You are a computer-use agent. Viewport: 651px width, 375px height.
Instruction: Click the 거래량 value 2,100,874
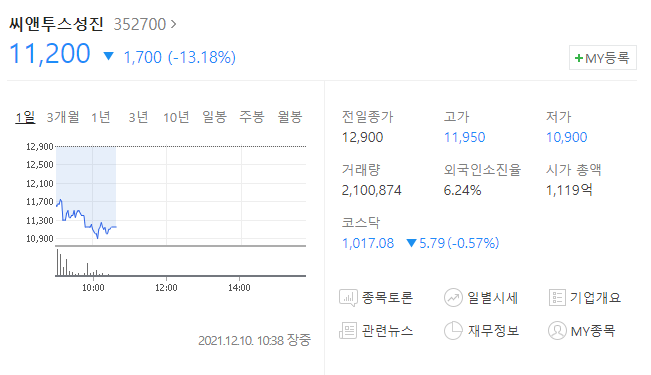(372, 191)
